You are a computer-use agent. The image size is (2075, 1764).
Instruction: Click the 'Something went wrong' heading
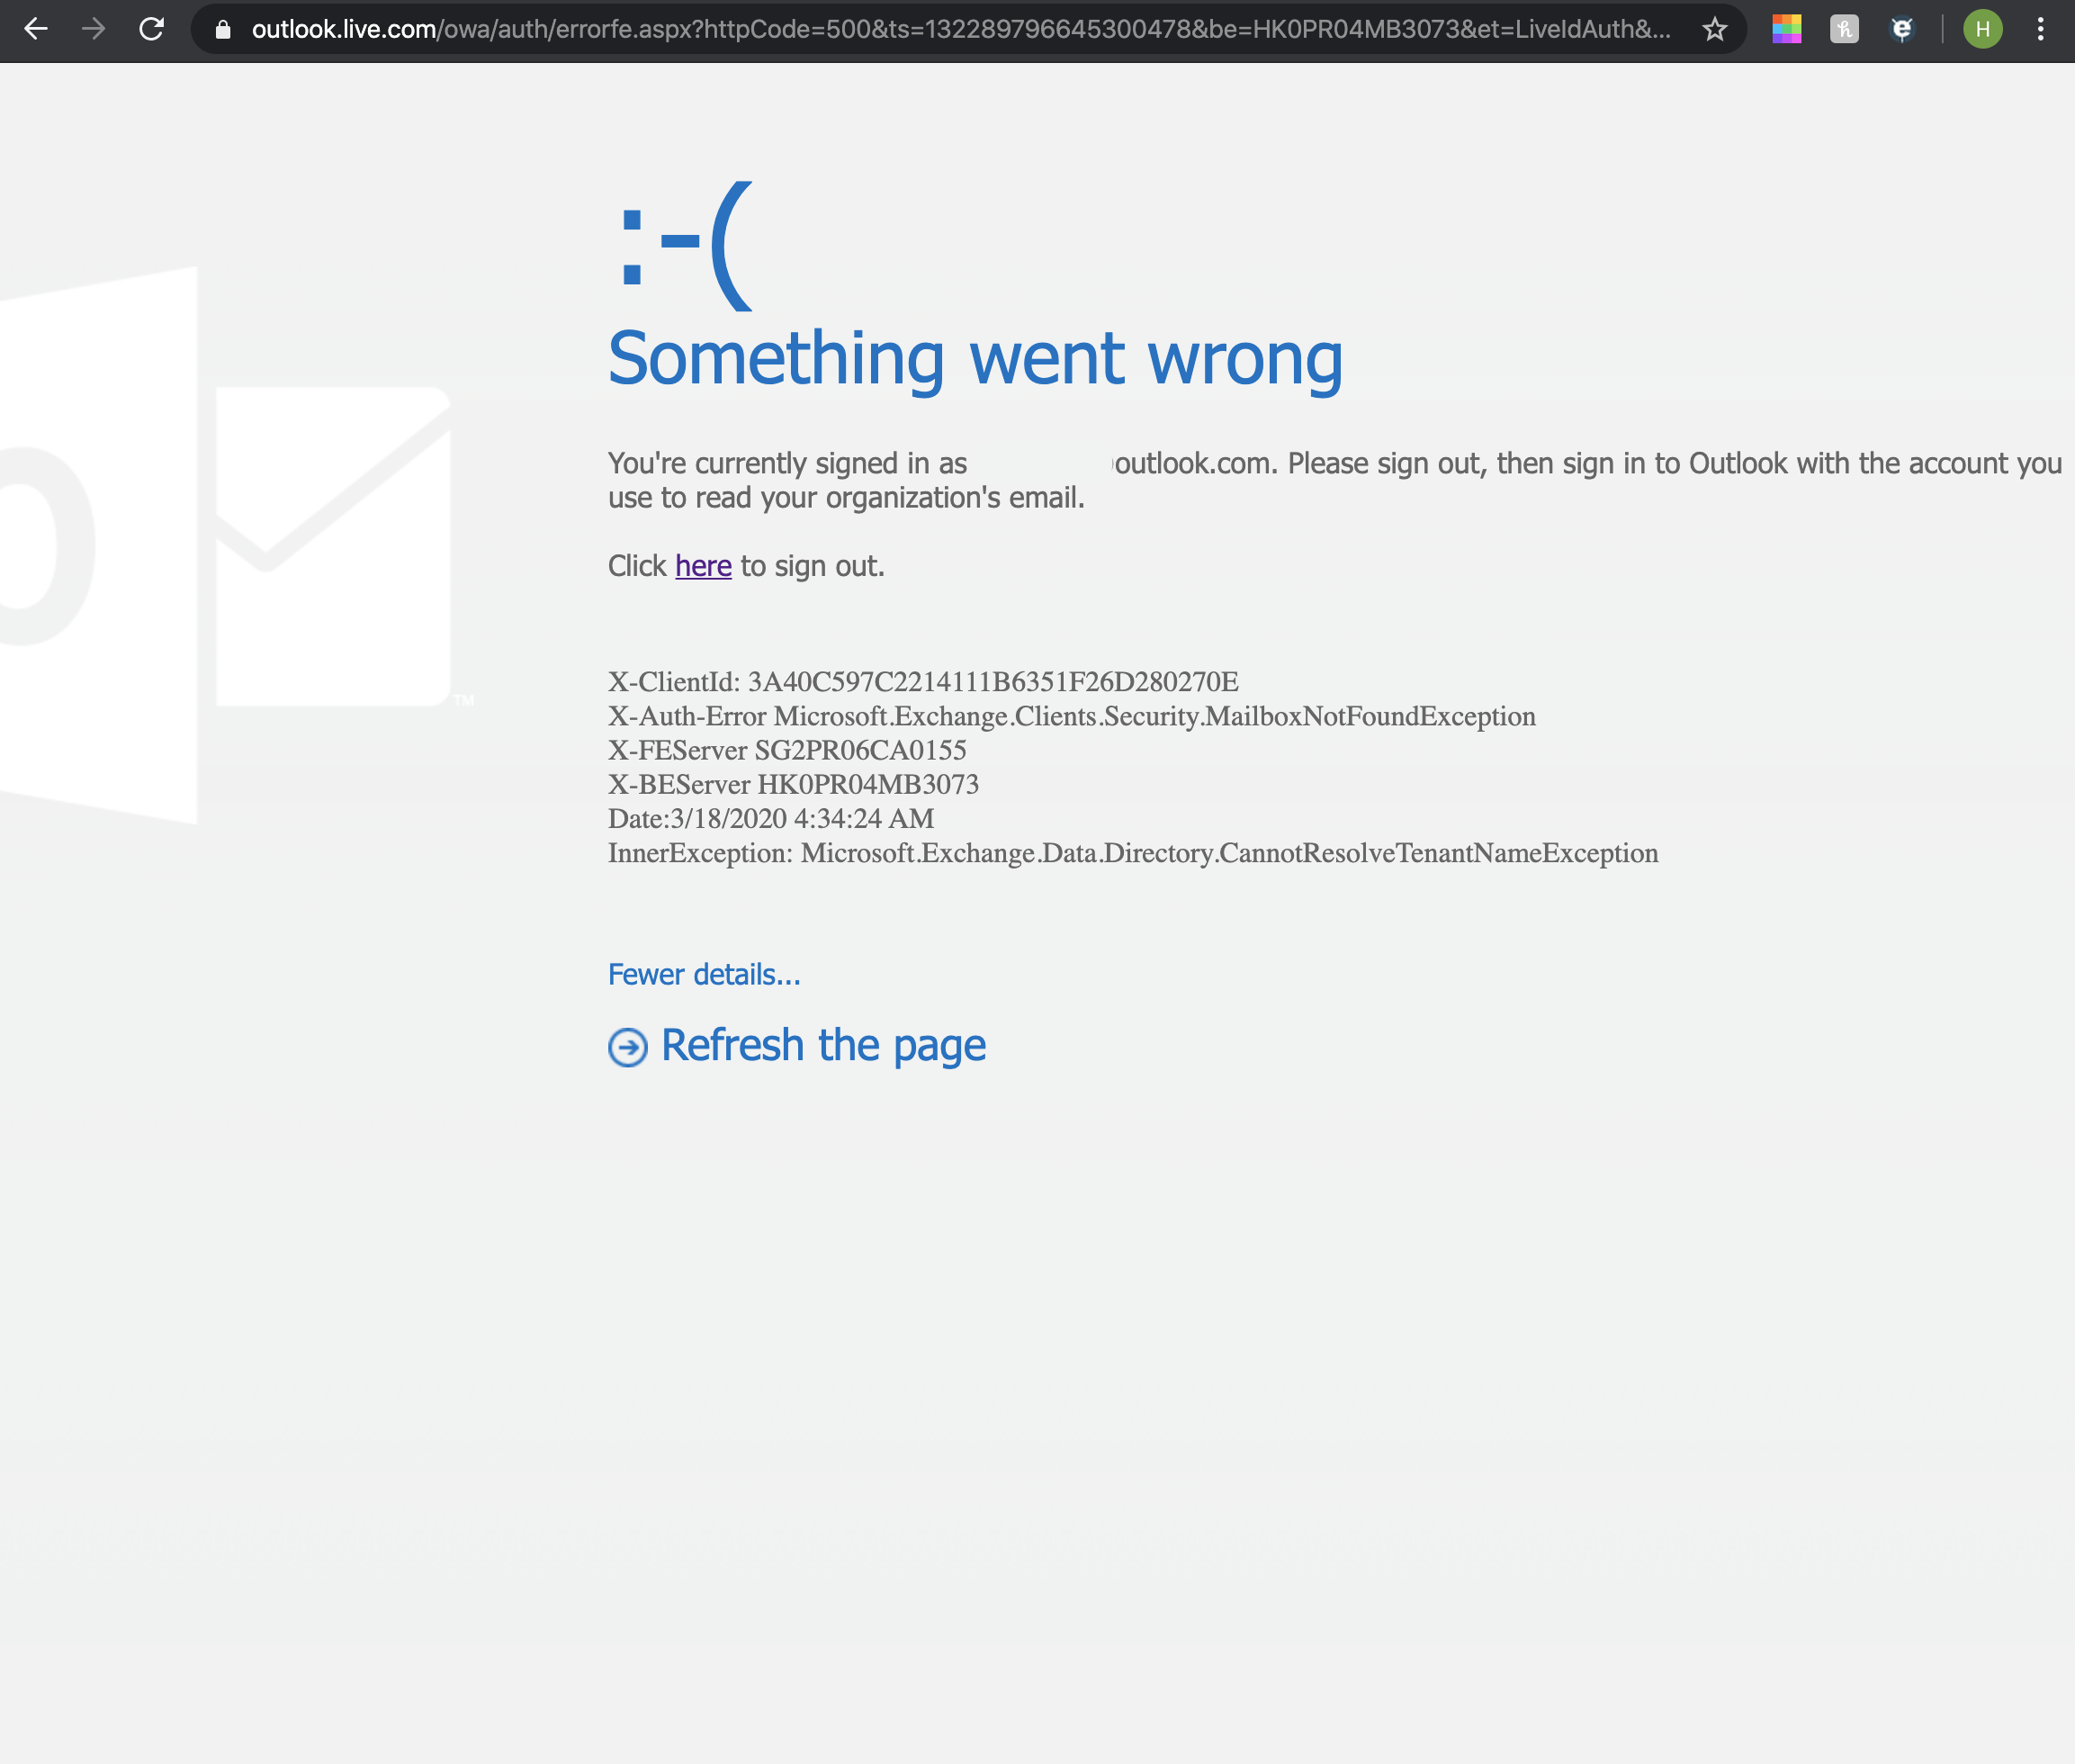[x=975, y=358]
